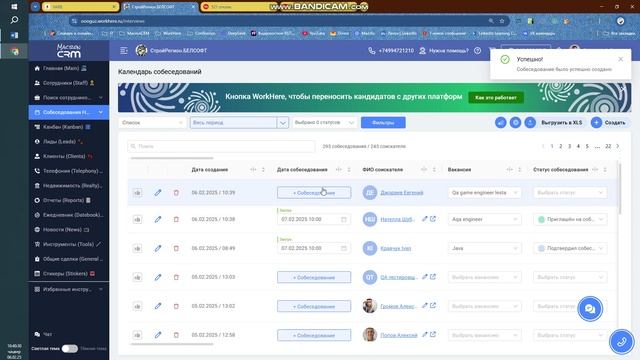
Task: Click the table vertical scrollbar
Action: coord(620,188)
